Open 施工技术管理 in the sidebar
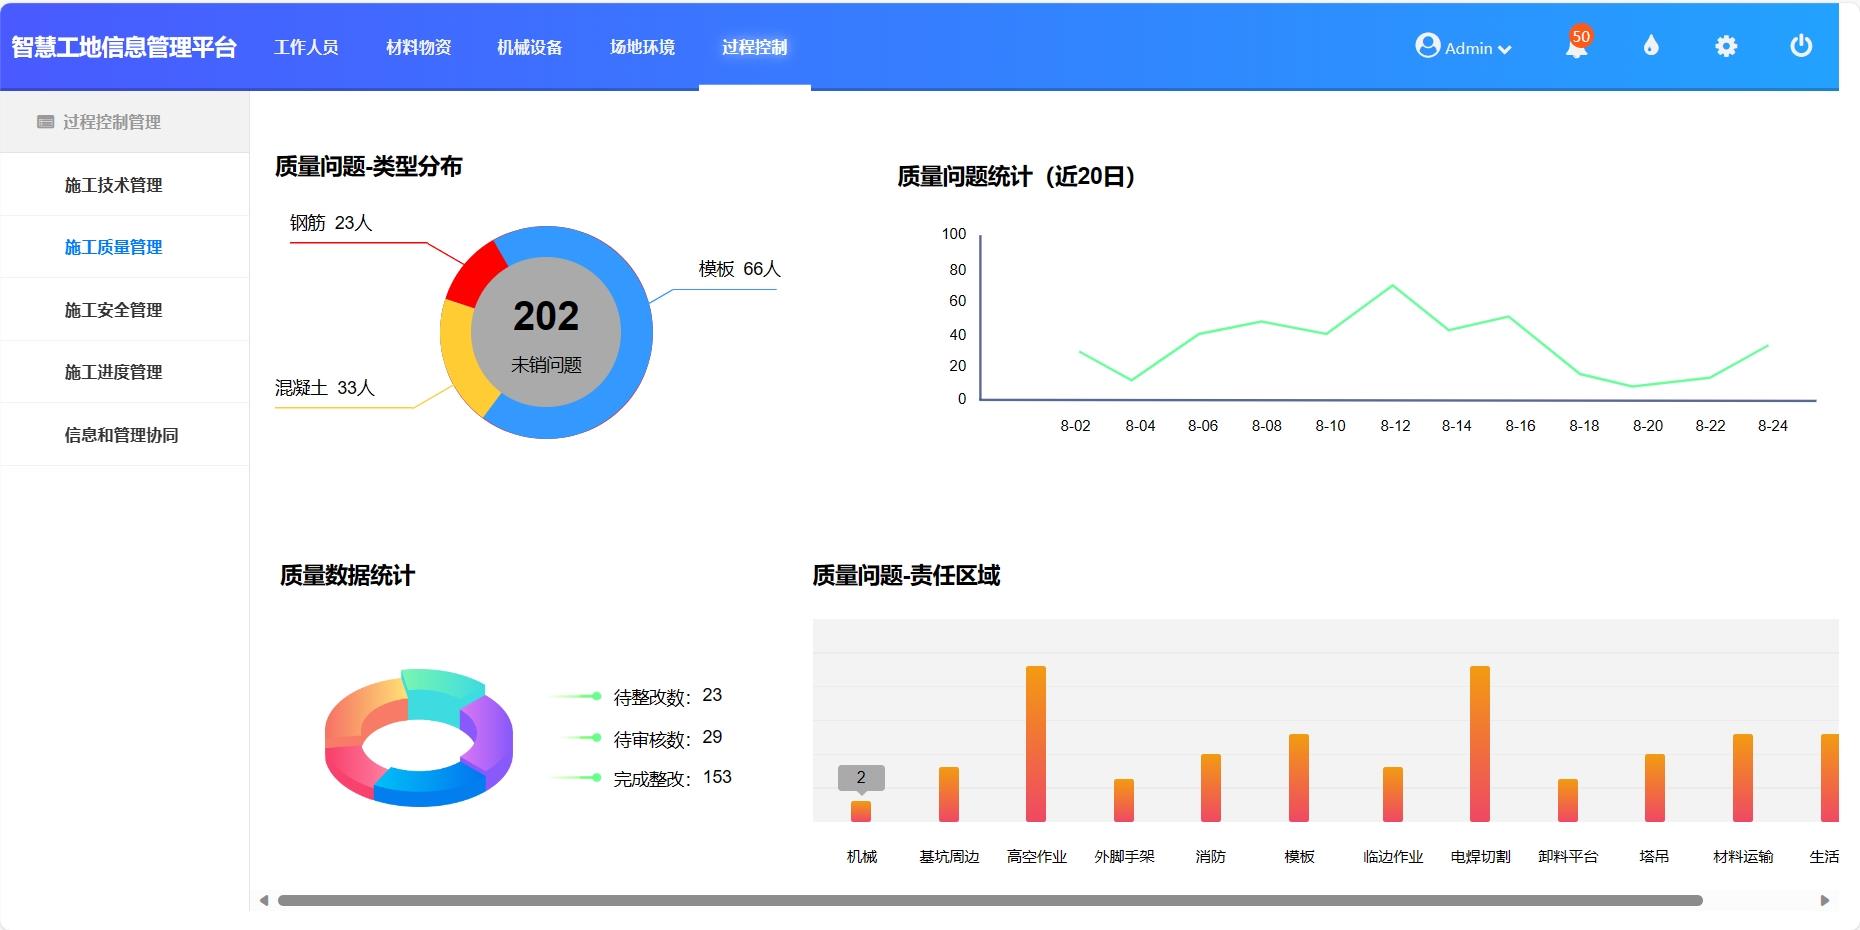This screenshot has width=1860, height=930. [x=113, y=185]
